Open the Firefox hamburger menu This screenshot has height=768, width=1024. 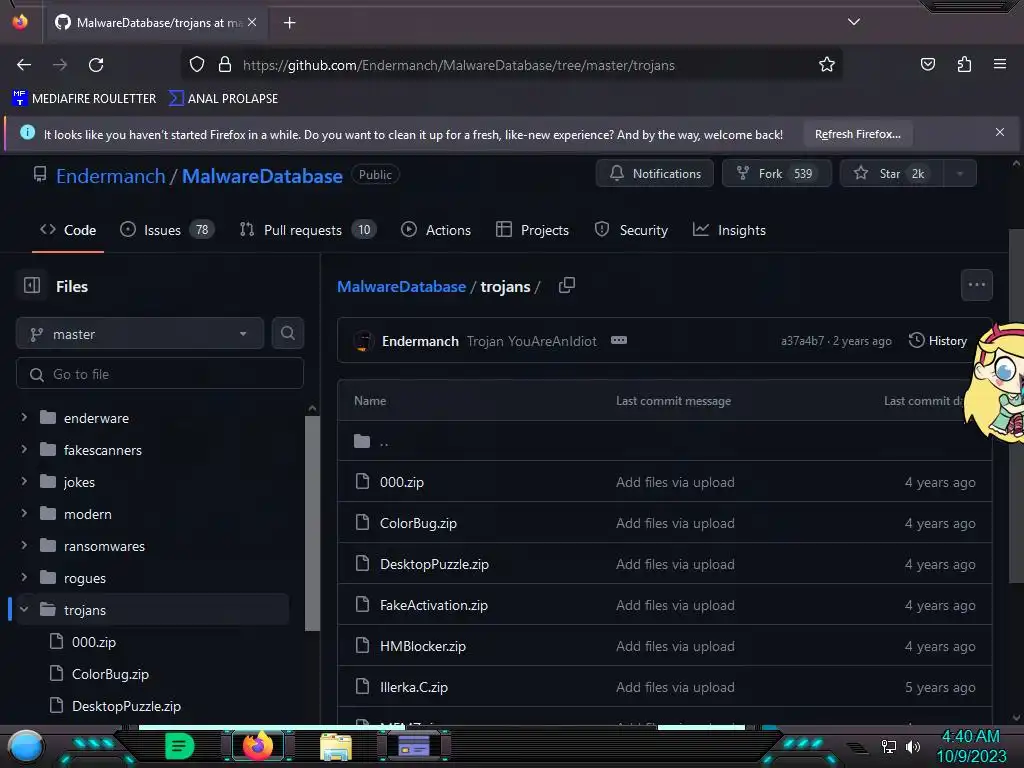999,64
